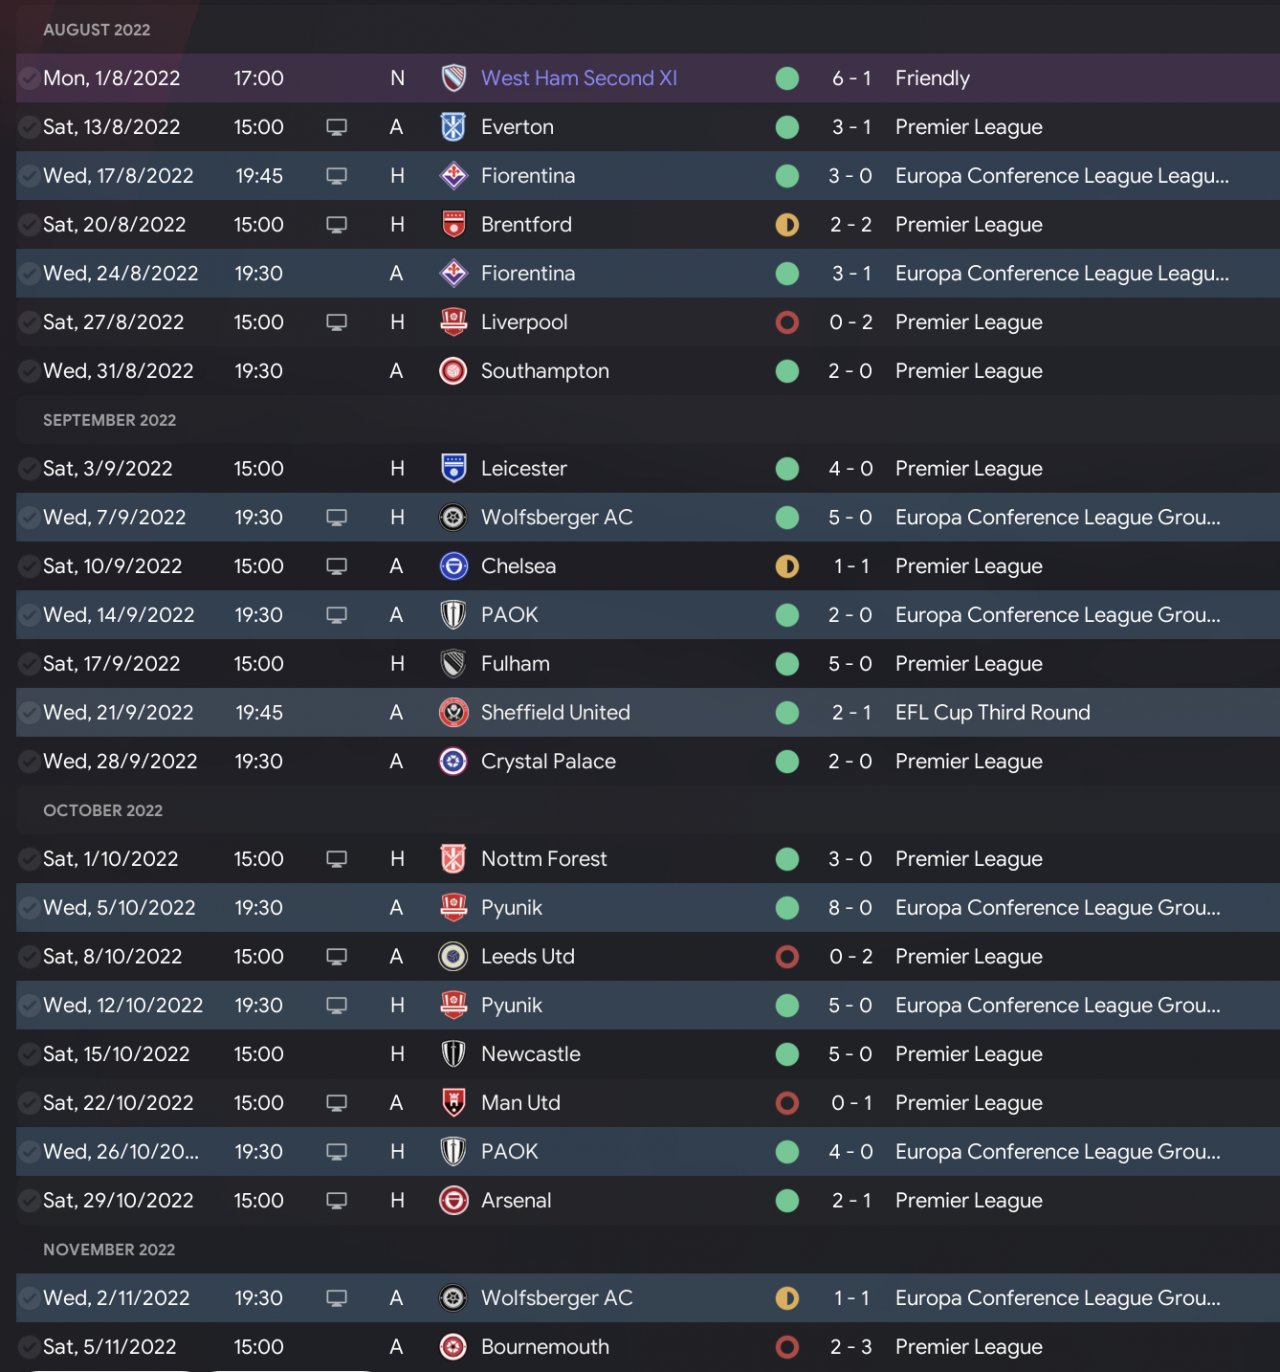Image resolution: width=1280 pixels, height=1372 pixels.
Task: Click TV broadcast icon for Everton match
Action: pyautogui.click(x=337, y=127)
